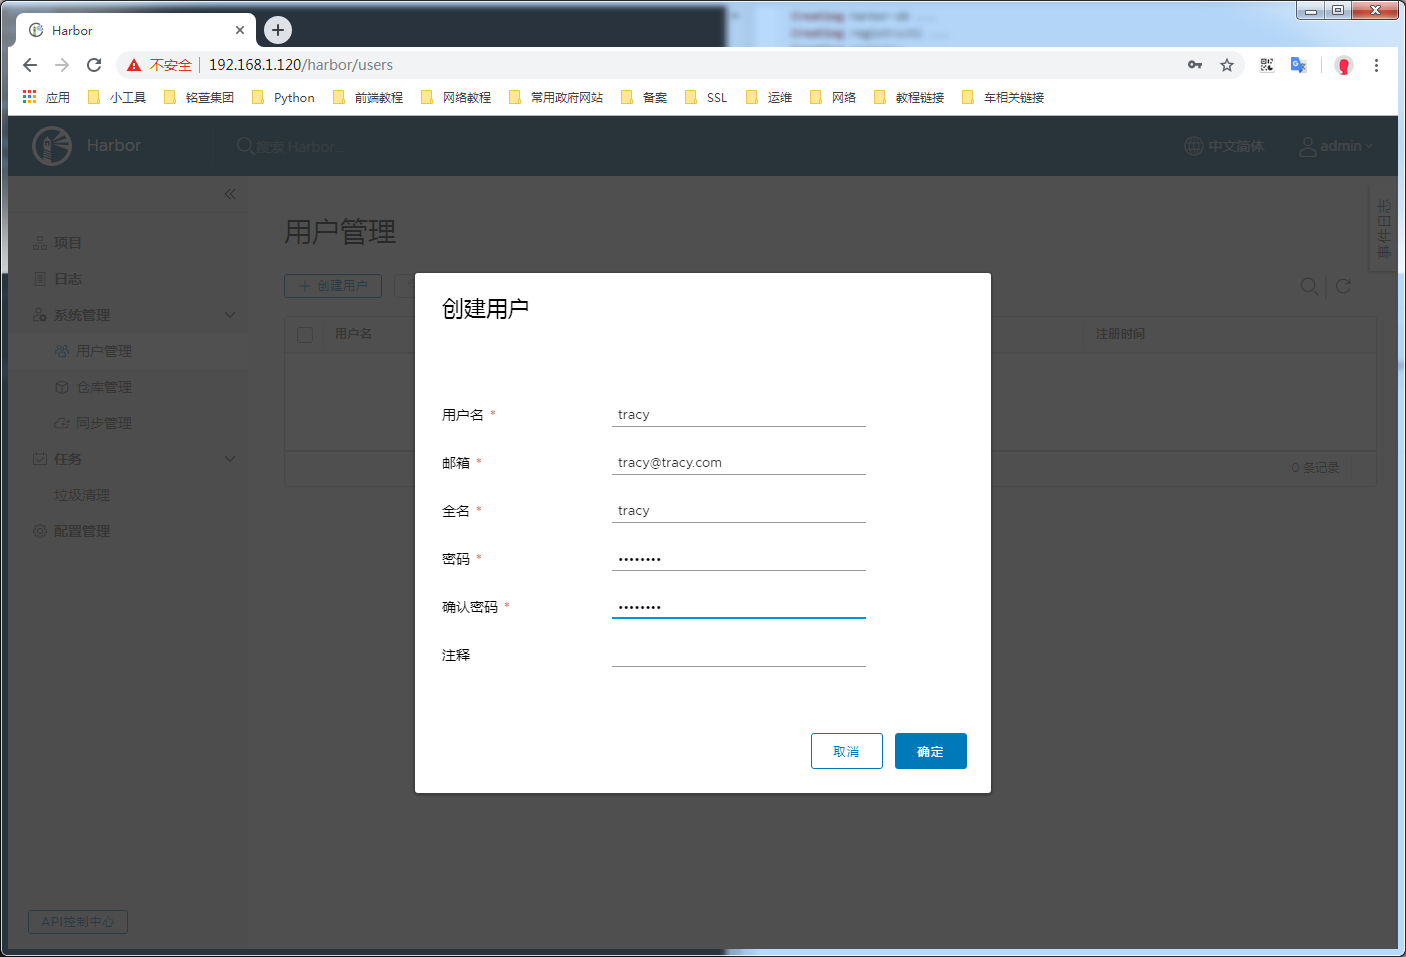The height and width of the screenshot is (957, 1406).
Task: Open the 运维 bookmark folder
Action: click(769, 97)
